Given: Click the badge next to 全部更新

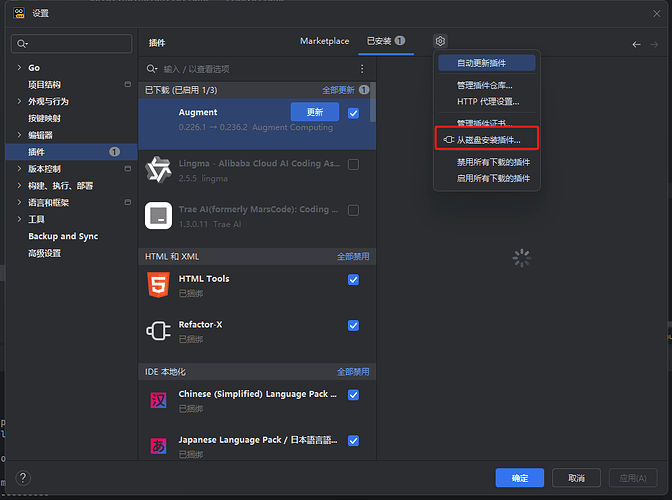Looking at the screenshot, I should click(x=364, y=90).
